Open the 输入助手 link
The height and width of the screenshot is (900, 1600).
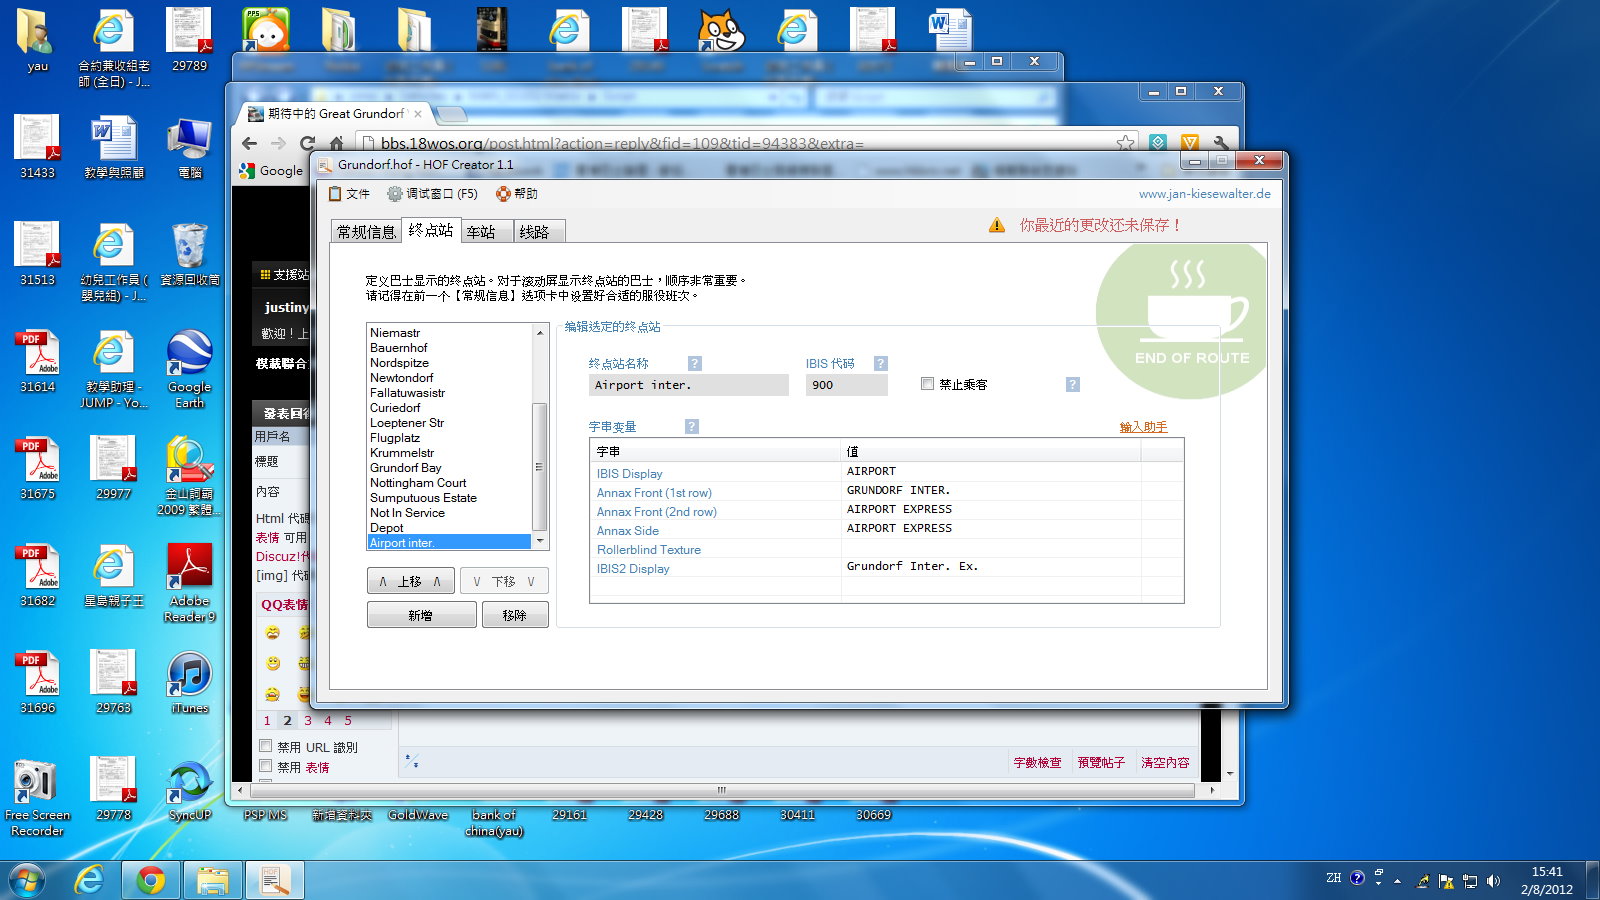[1143, 427]
